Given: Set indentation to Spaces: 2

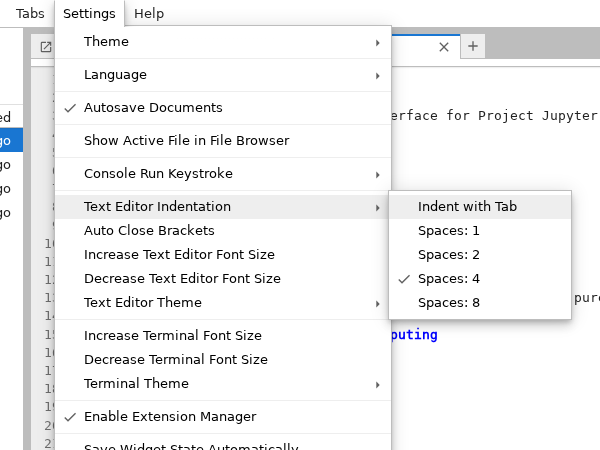Looking at the screenshot, I should tap(480, 254).
